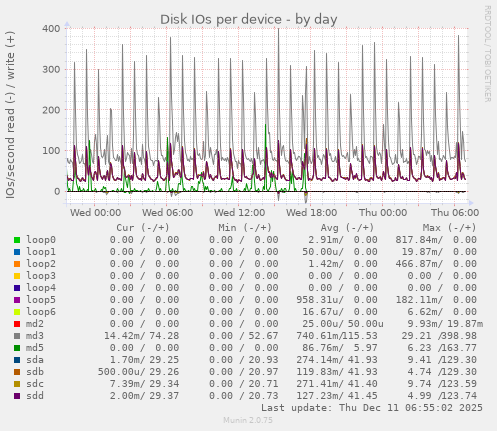Click the 'loop6' legend label
Screen dimensions: 497x431
click(x=41, y=312)
